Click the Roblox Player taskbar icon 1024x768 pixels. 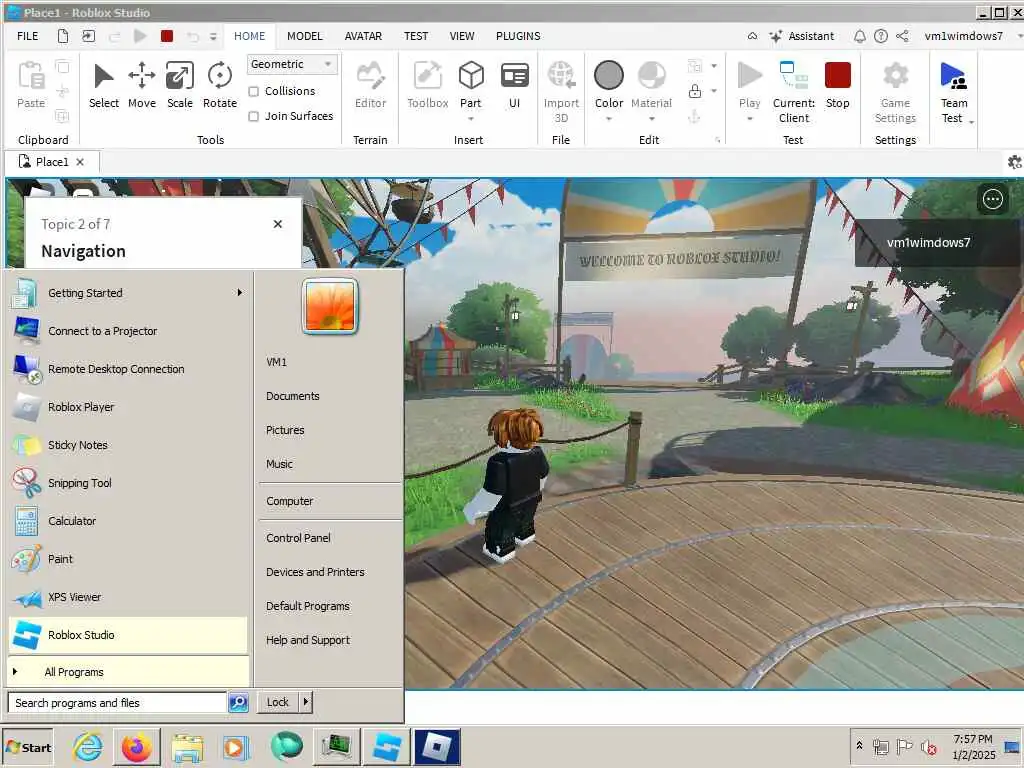(437, 747)
